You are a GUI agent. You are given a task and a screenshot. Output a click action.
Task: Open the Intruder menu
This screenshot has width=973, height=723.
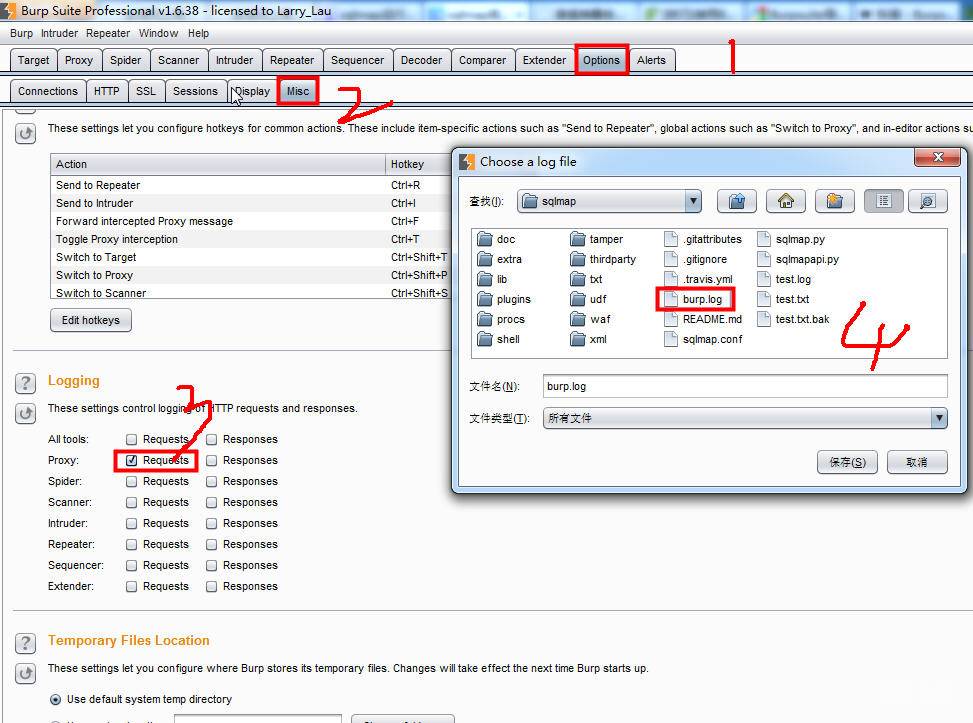pos(60,33)
